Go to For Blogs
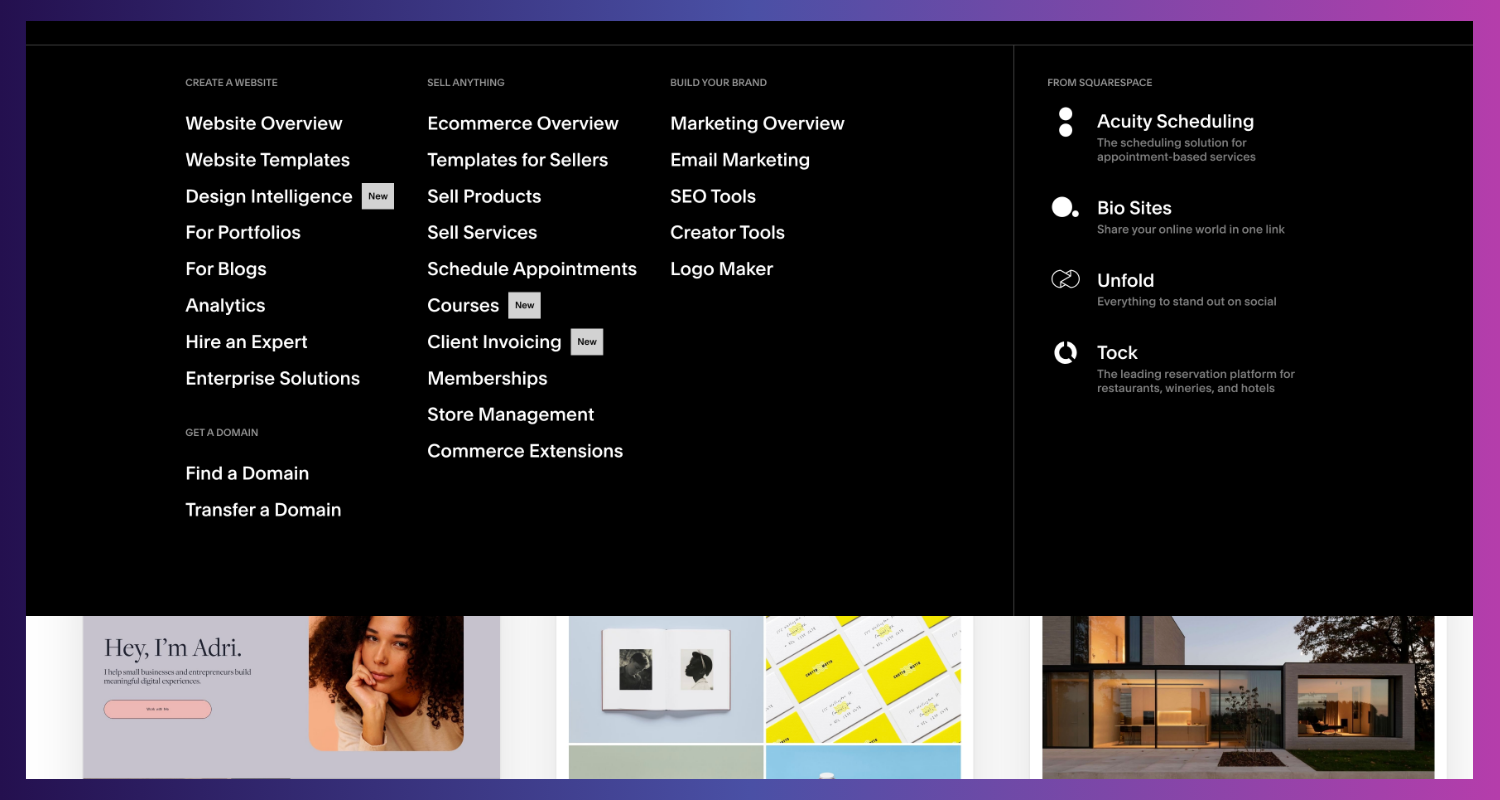Image resolution: width=1500 pixels, height=800 pixels. click(x=226, y=269)
